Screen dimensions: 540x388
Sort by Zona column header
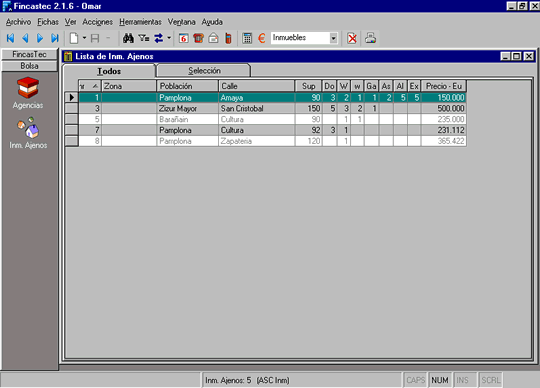[129, 86]
